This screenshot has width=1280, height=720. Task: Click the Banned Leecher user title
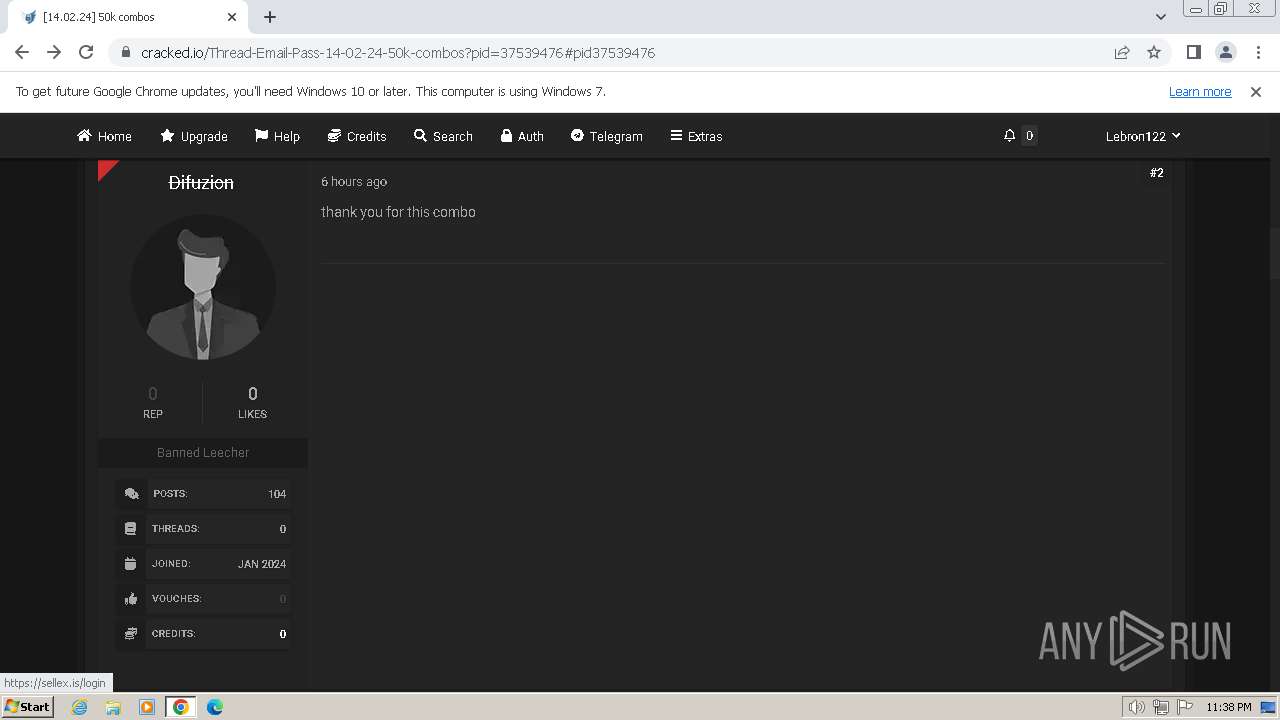(203, 453)
